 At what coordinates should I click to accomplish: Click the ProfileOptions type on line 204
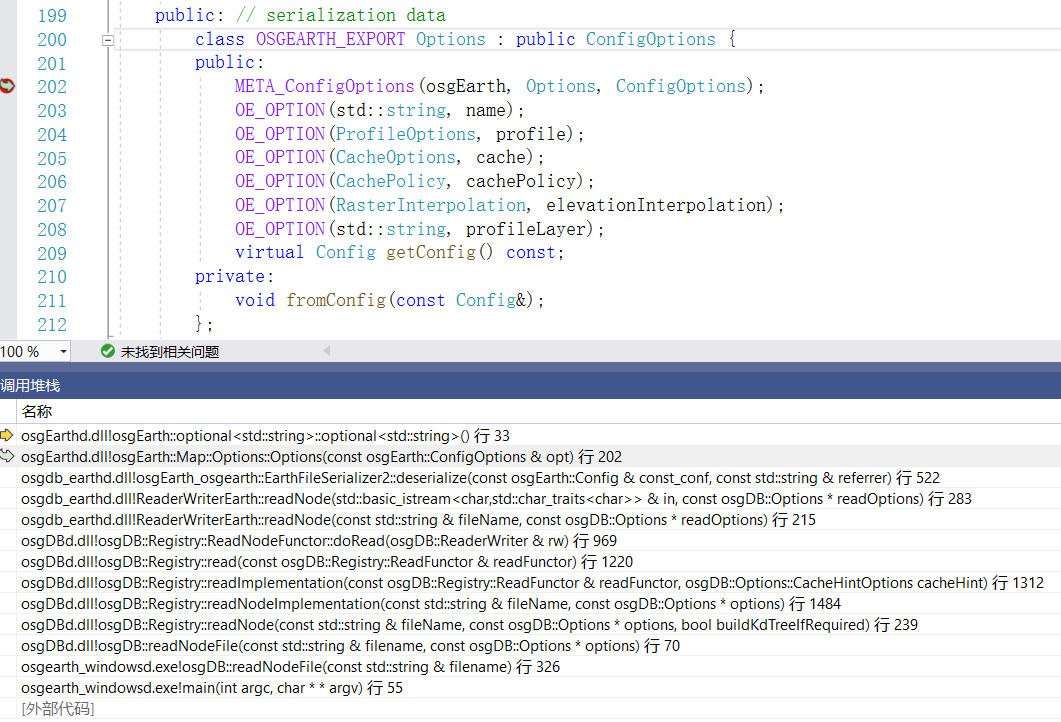406,134
